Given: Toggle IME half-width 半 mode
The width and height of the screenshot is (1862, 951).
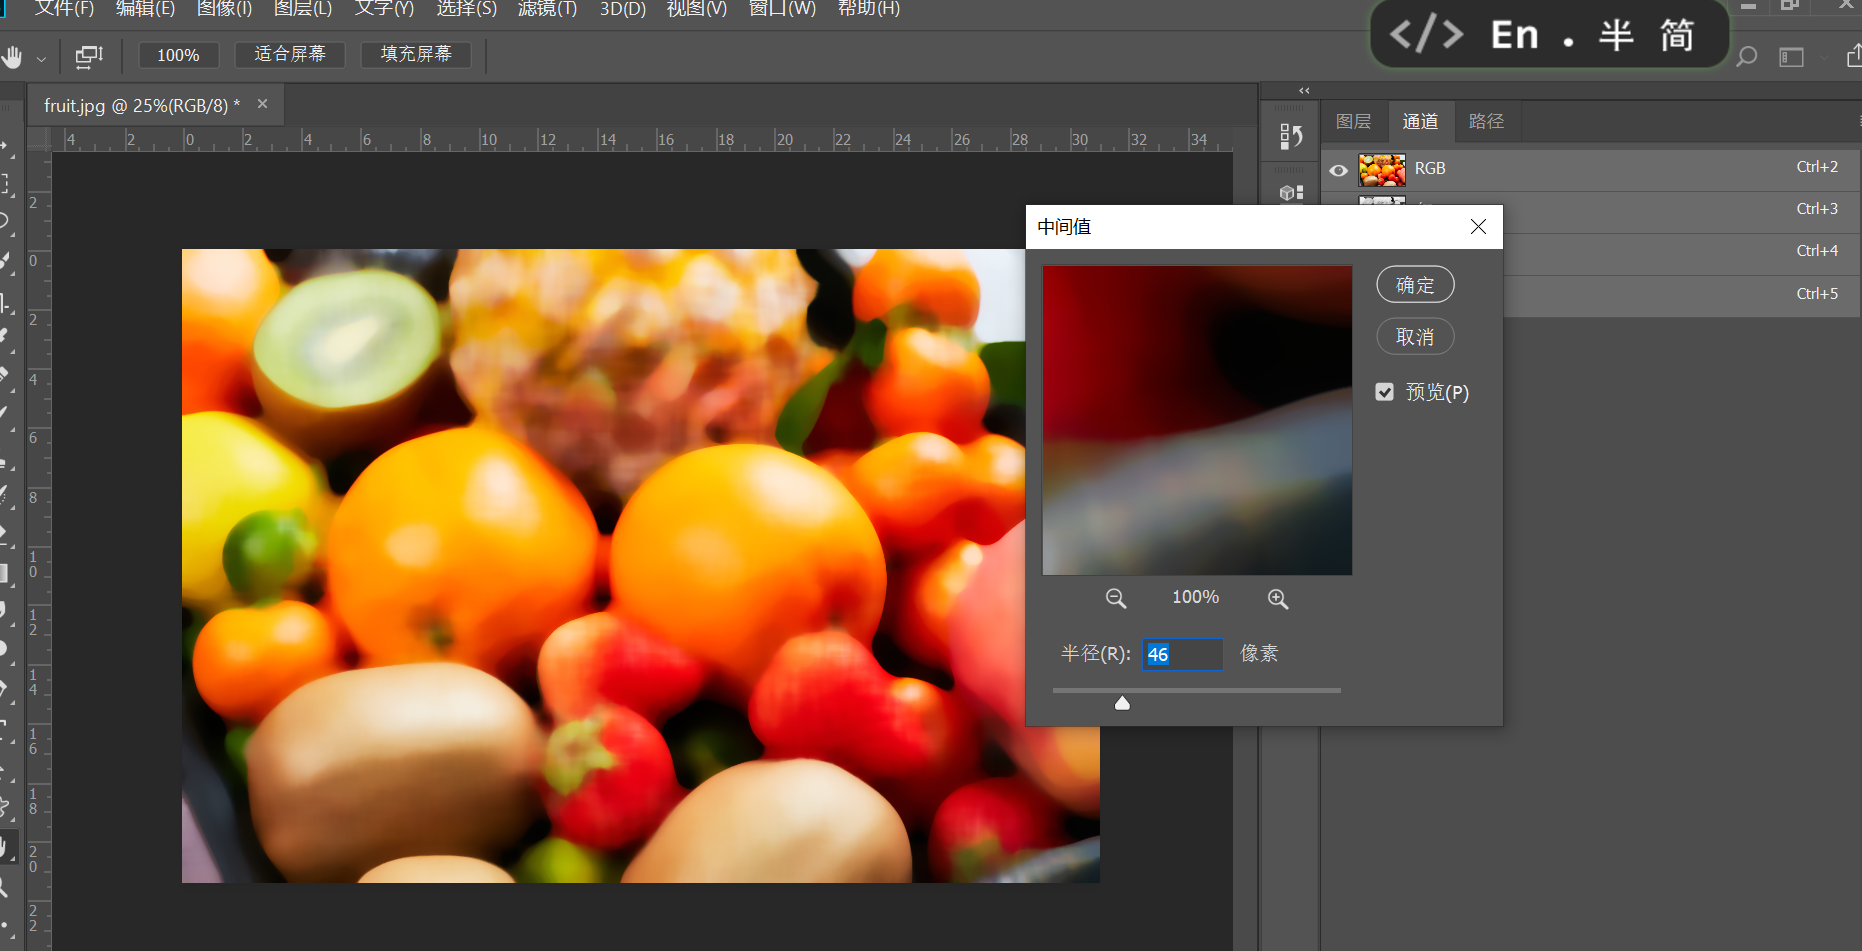Looking at the screenshot, I should coord(1616,36).
